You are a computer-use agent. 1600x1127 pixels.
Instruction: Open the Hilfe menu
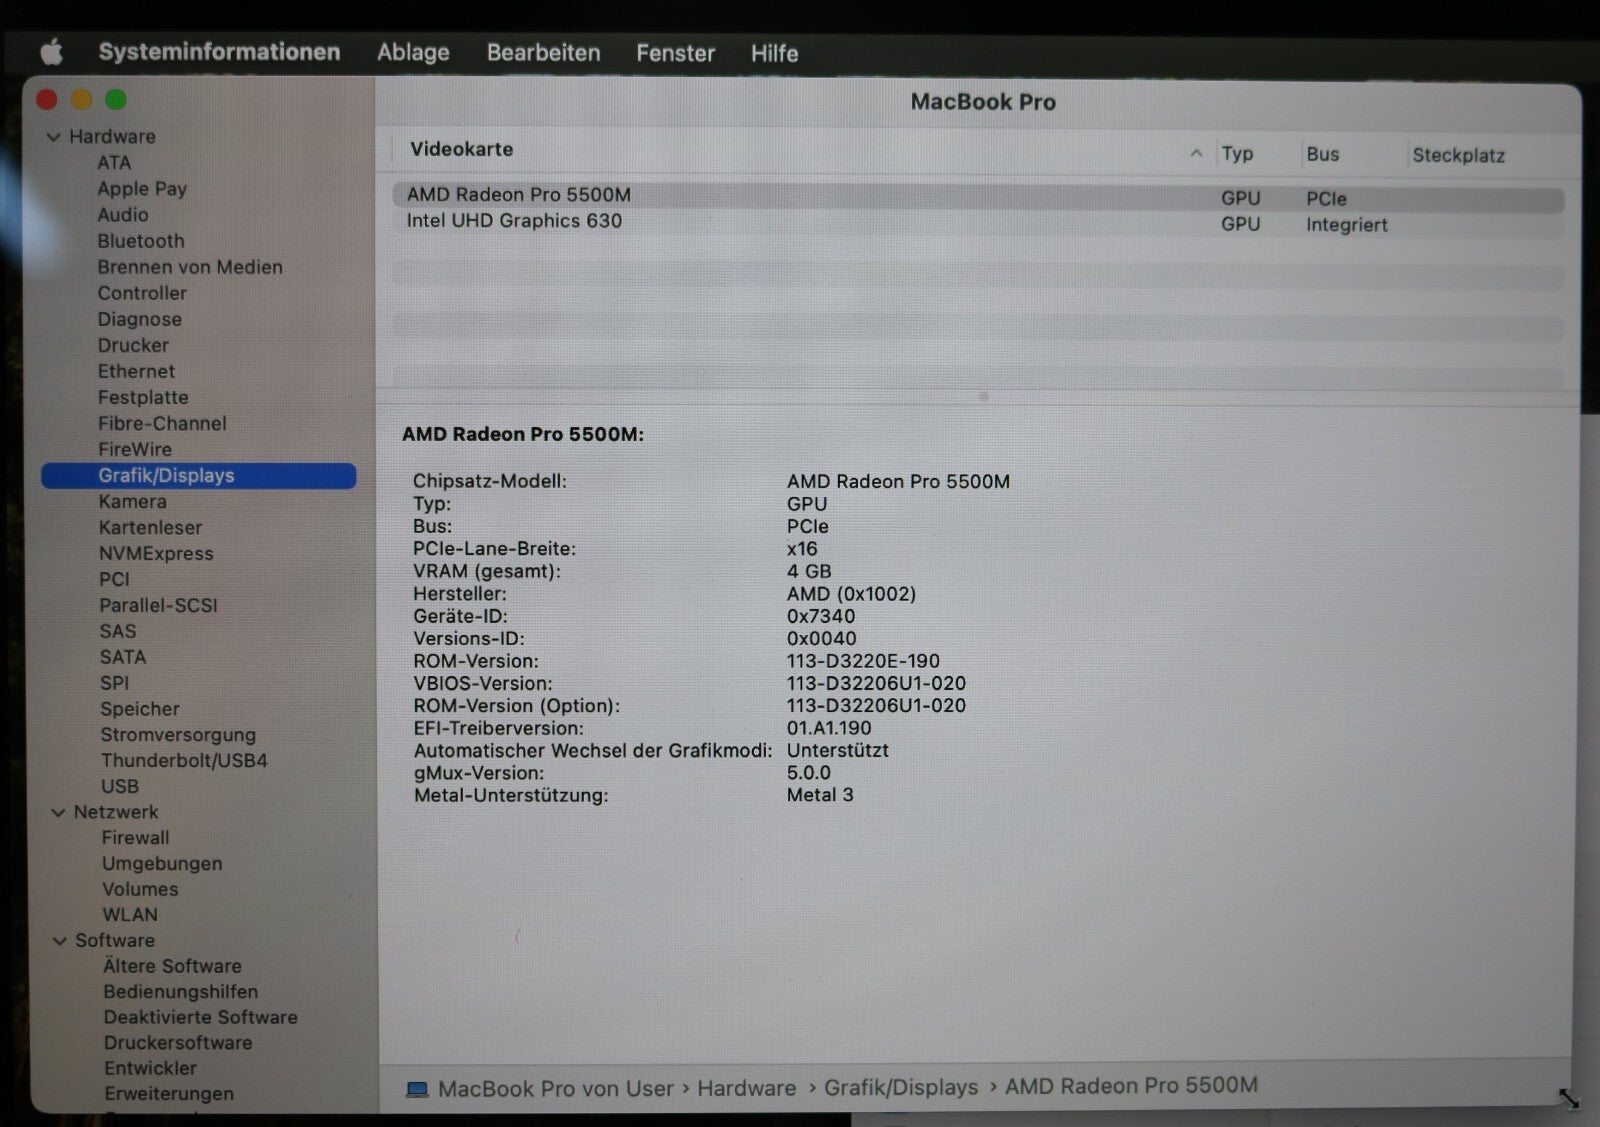click(x=773, y=53)
